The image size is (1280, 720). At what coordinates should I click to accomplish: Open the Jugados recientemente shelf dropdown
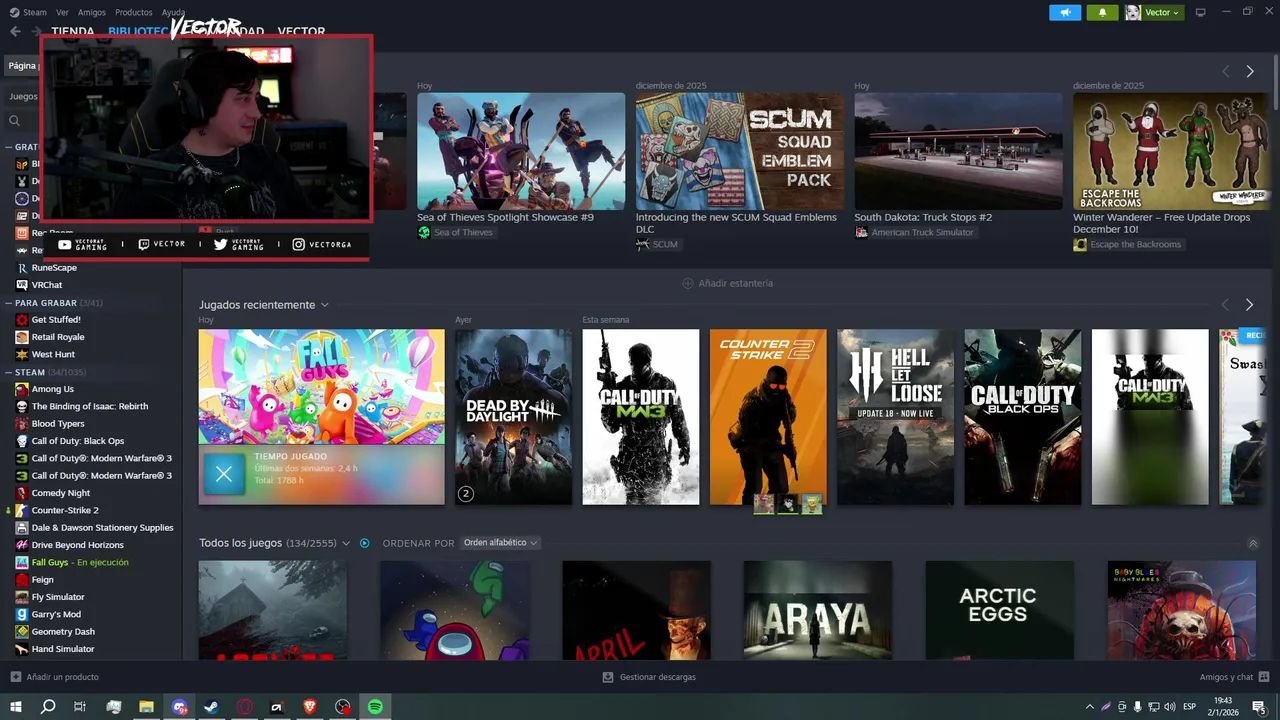[324, 305]
